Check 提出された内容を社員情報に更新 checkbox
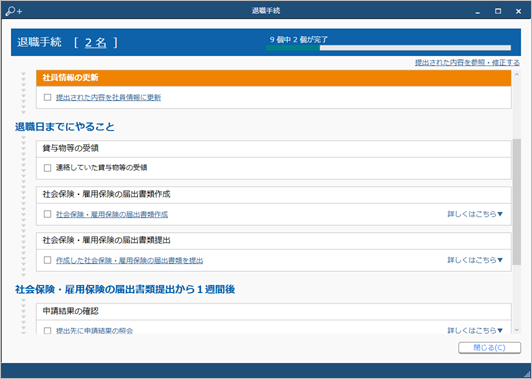Viewport: 532px width, 379px height. tap(48, 97)
